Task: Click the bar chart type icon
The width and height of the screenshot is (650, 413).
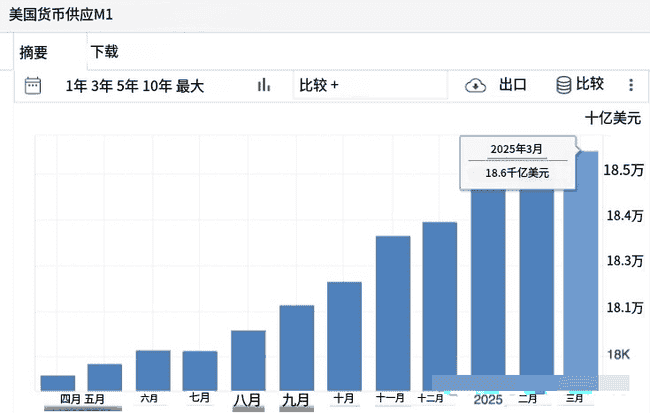Action: click(x=264, y=85)
